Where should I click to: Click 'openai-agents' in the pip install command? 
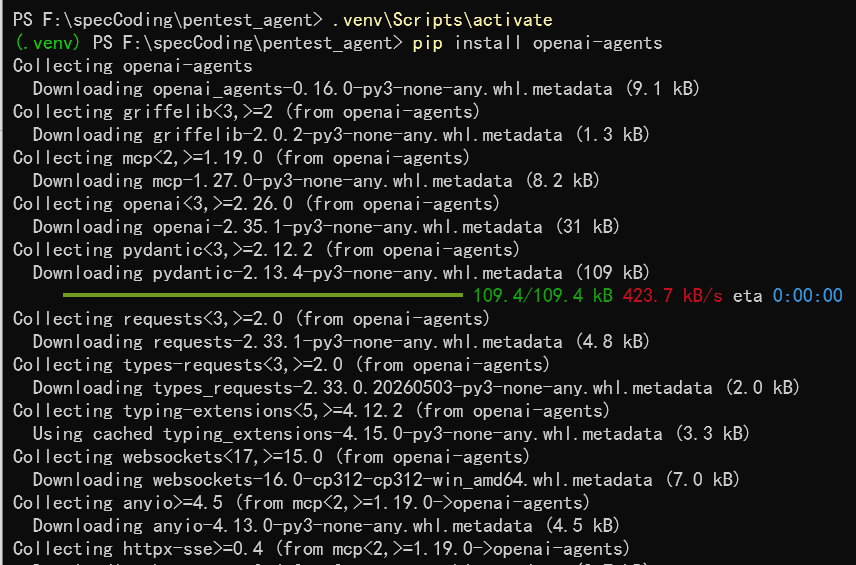[x=597, y=43]
